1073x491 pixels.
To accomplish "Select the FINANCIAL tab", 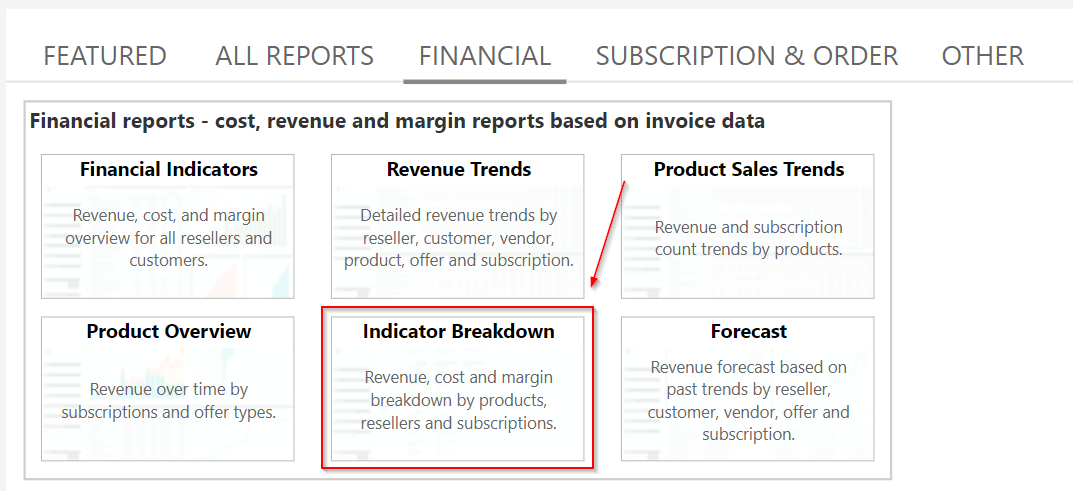I will coord(484,56).
